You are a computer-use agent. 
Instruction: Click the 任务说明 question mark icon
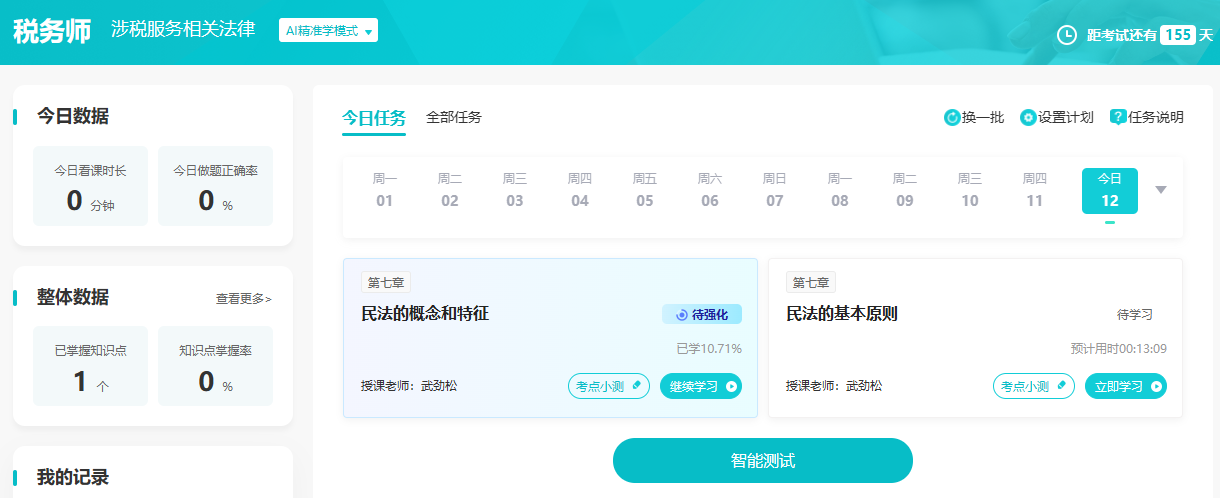[1118, 118]
